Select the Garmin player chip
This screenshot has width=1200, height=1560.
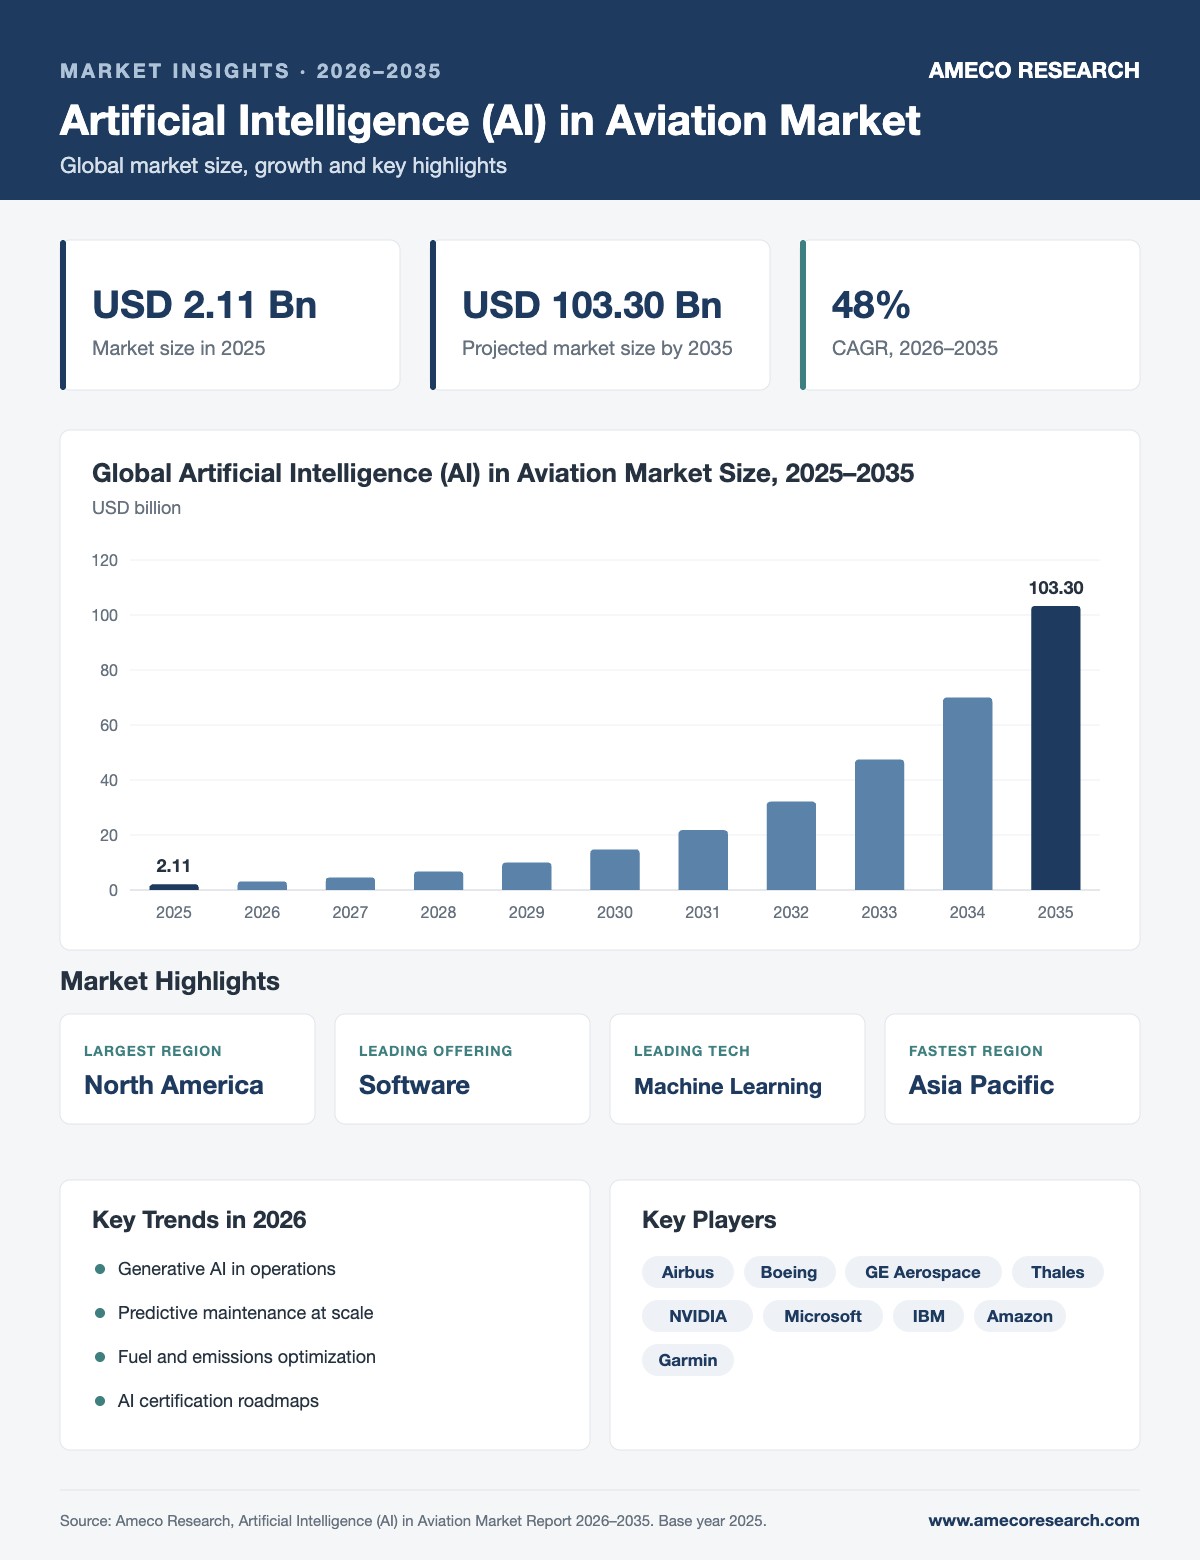688,1360
